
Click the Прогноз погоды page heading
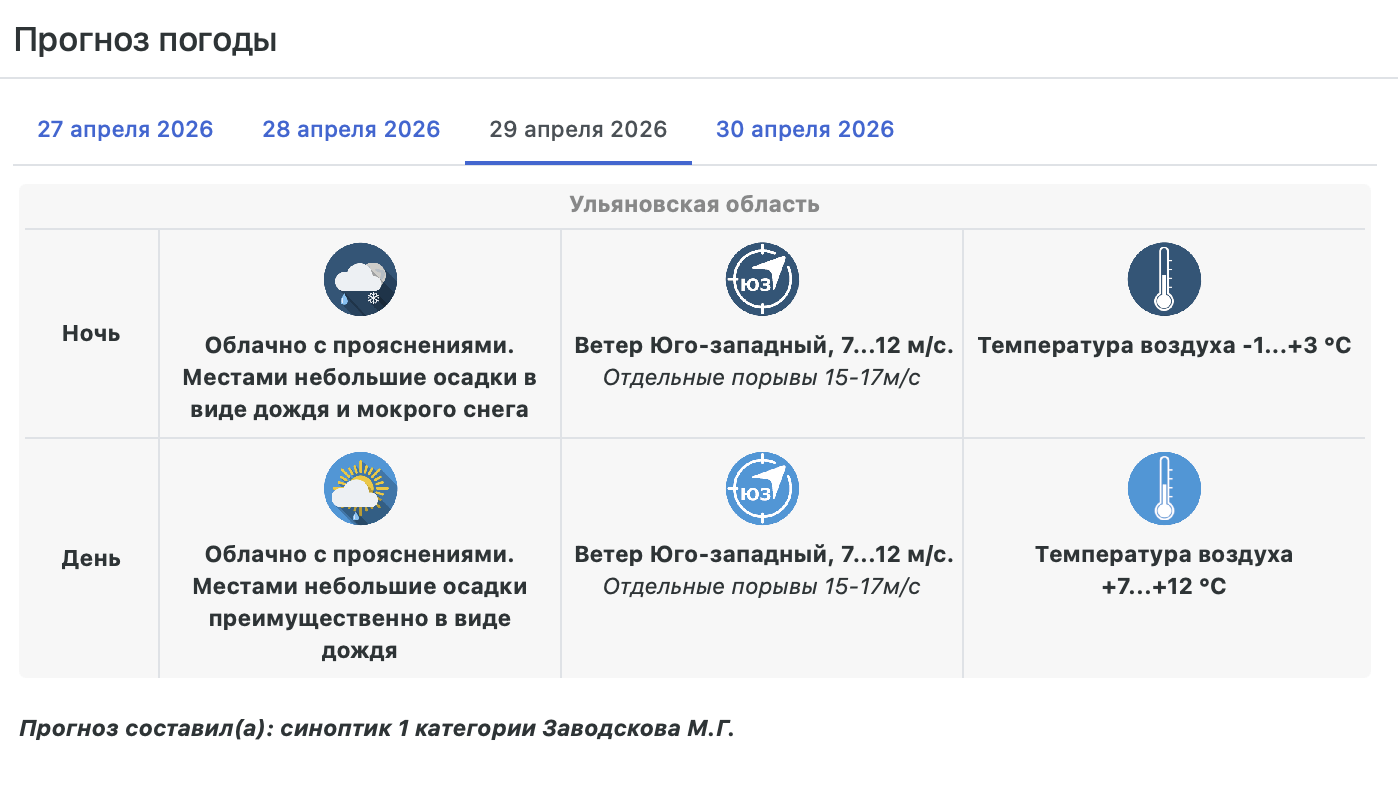click(x=145, y=41)
